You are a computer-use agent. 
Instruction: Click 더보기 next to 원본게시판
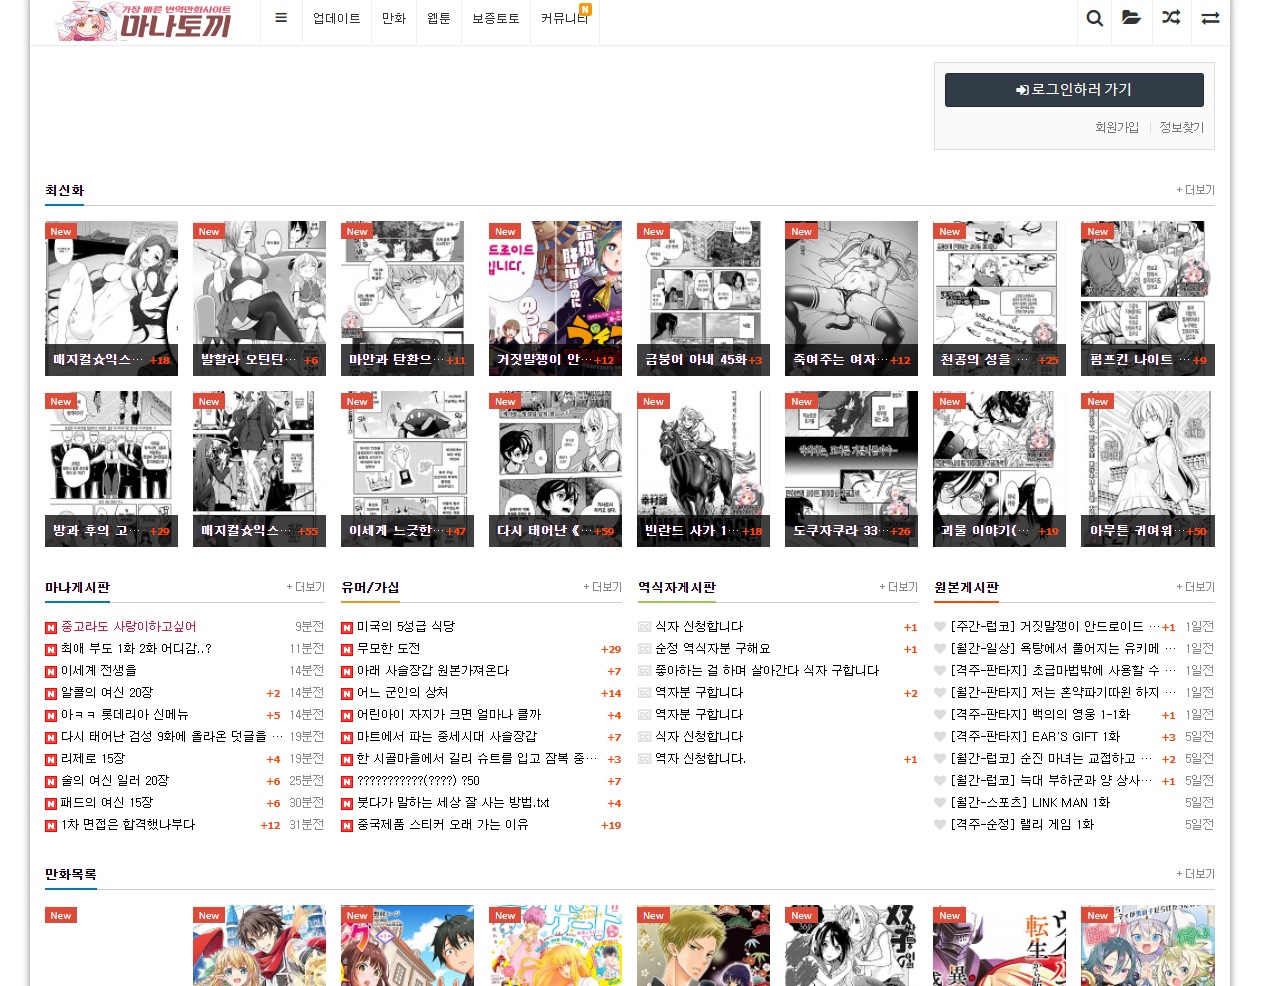pyautogui.click(x=1196, y=587)
